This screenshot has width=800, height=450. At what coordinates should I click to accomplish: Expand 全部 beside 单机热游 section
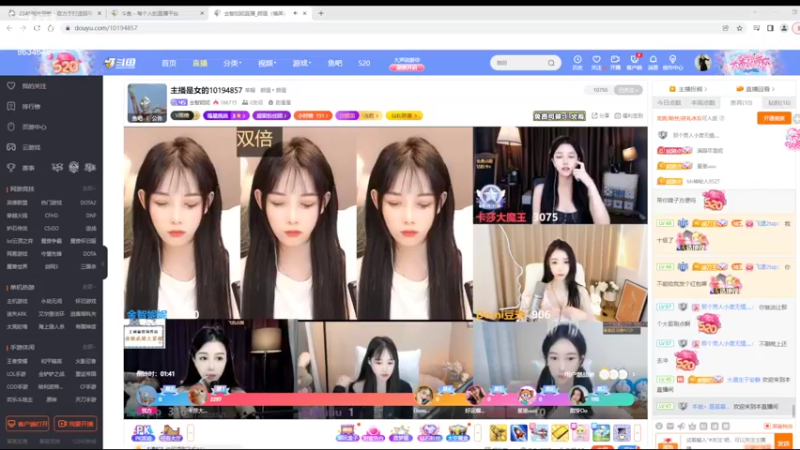89,287
